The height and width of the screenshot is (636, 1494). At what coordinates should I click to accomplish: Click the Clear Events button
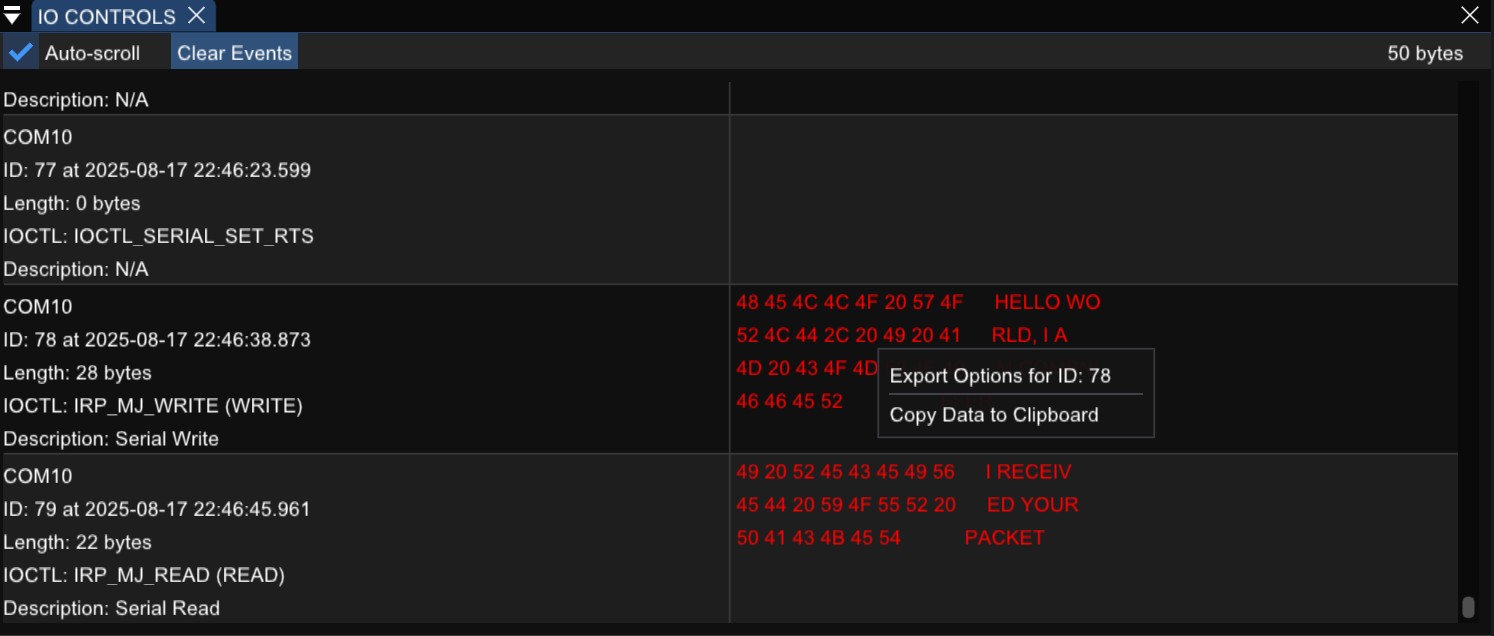point(234,53)
